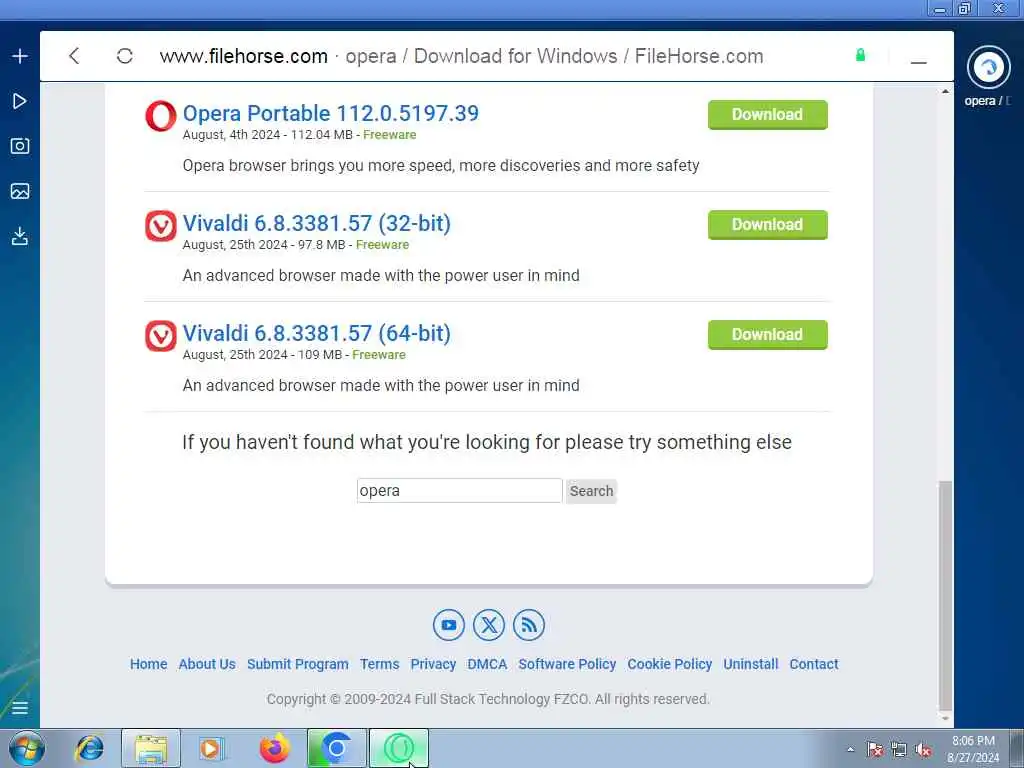The height and width of the screenshot is (768, 1024).
Task: Go to the Home footer link
Action: pos(148,664)
